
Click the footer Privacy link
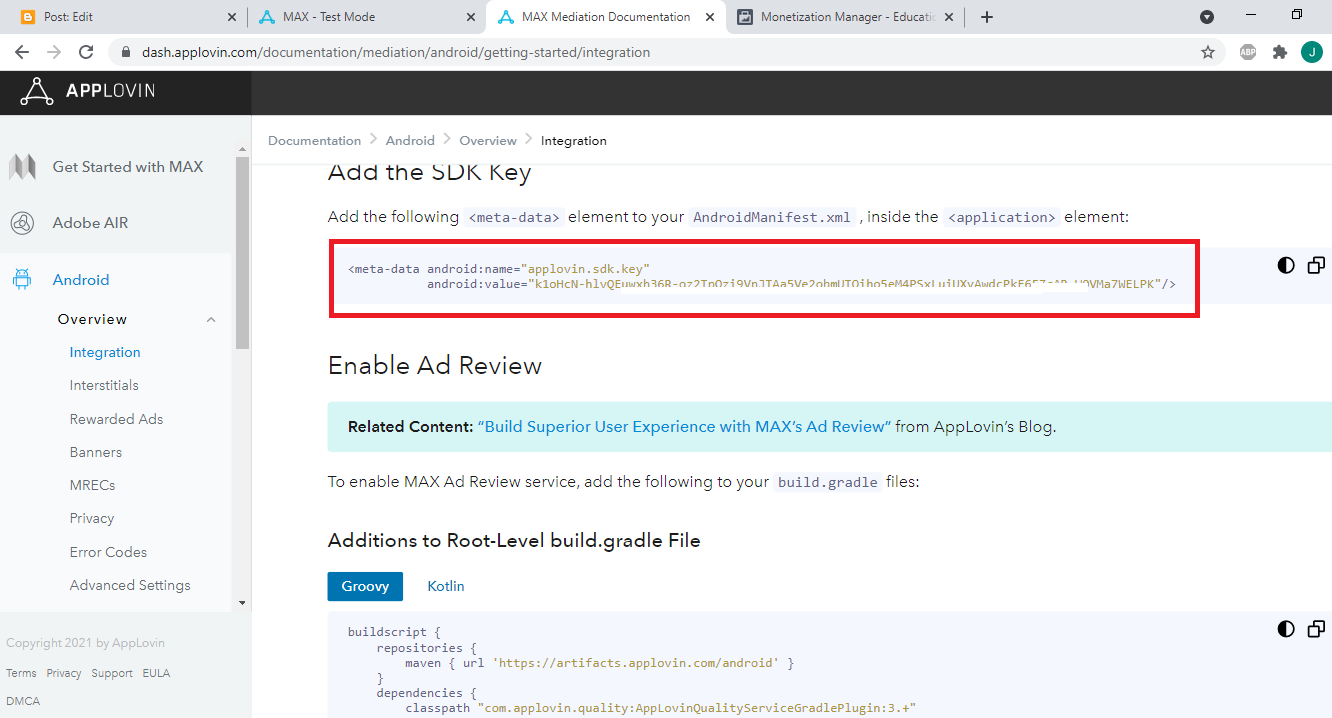tap(64, 673)
